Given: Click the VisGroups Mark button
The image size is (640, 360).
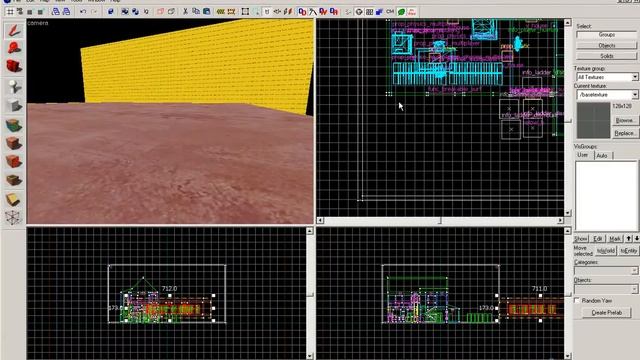Looking at the screenshot, I should tap(615, 238).
